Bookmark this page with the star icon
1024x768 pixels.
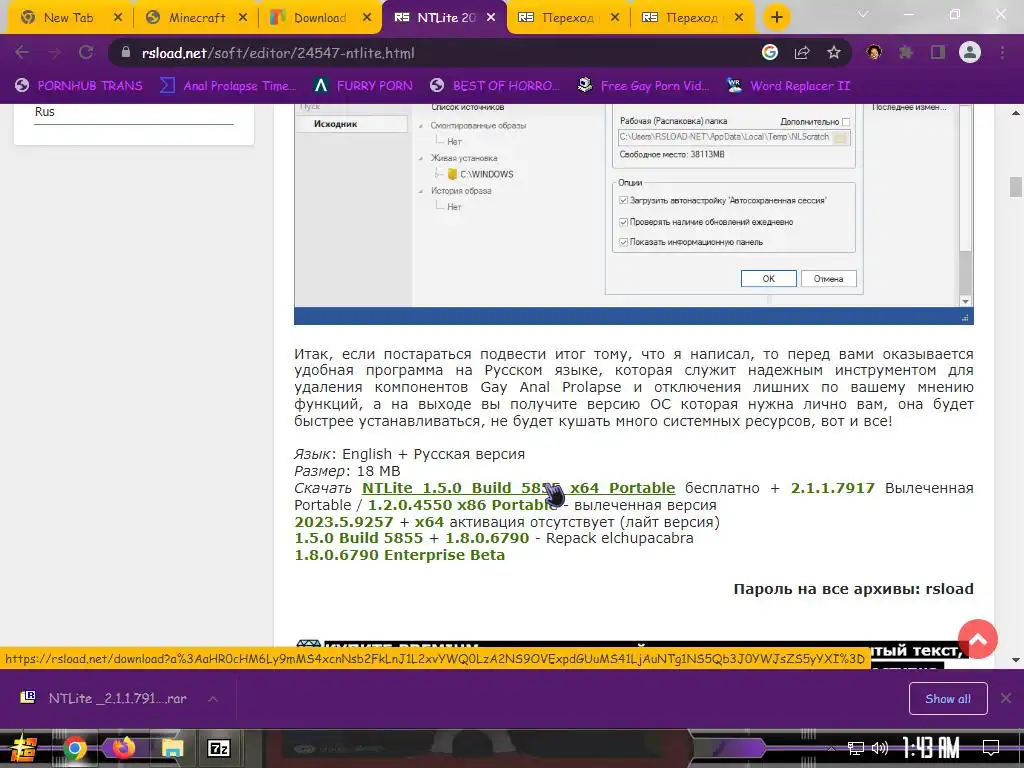[x=834, y=53]
